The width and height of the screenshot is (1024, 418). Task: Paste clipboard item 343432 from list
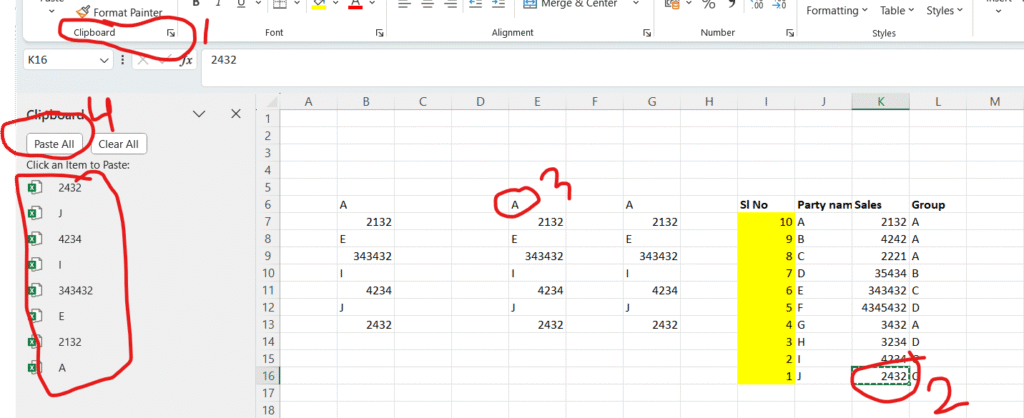76,291
